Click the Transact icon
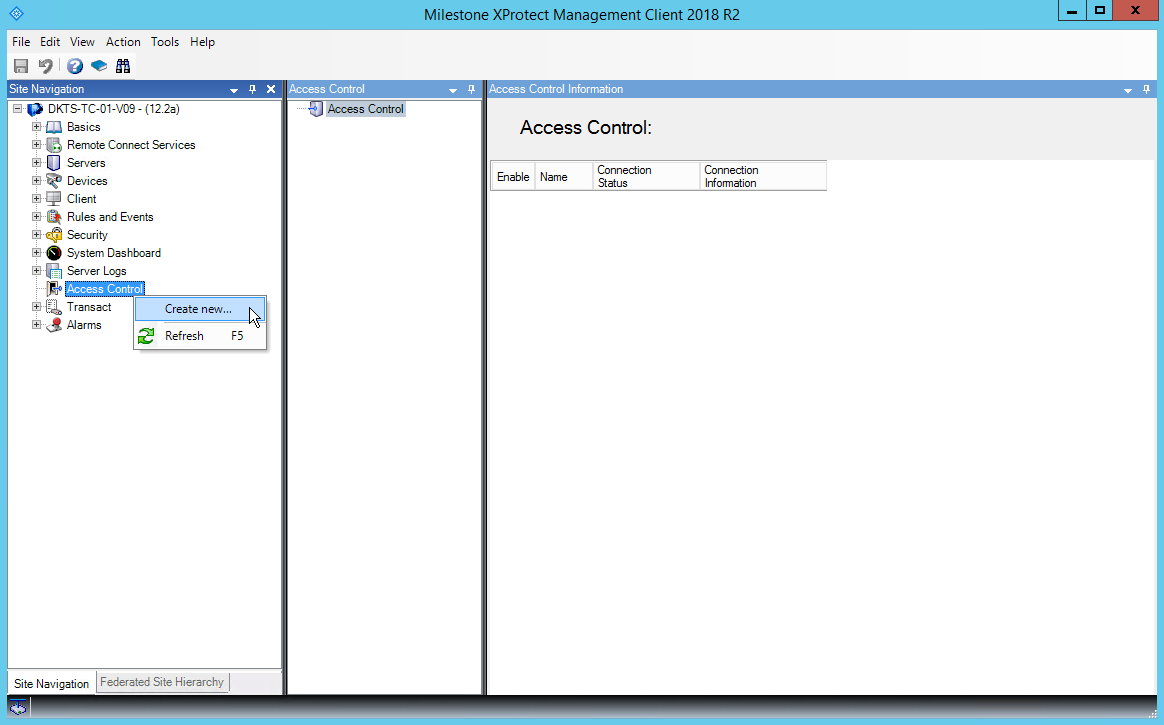The image size is (1164, 725). 53,307
